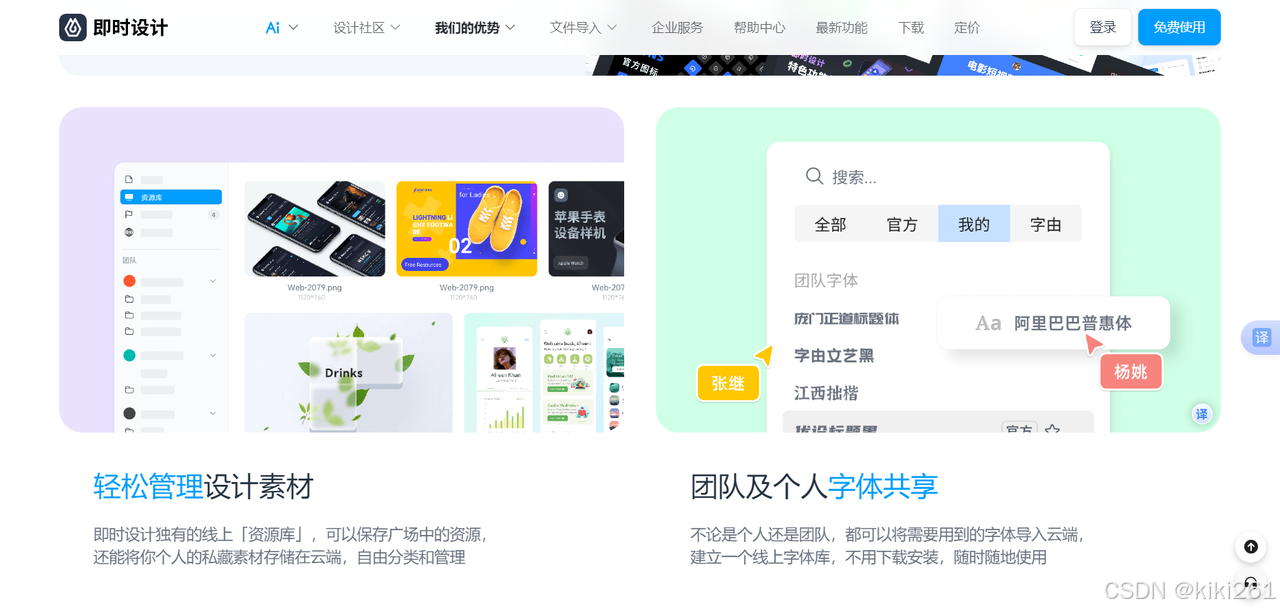Open the yellow sneakers thumbnail
The width and height of the screenshot is (1280, 612).
(467, 229)
